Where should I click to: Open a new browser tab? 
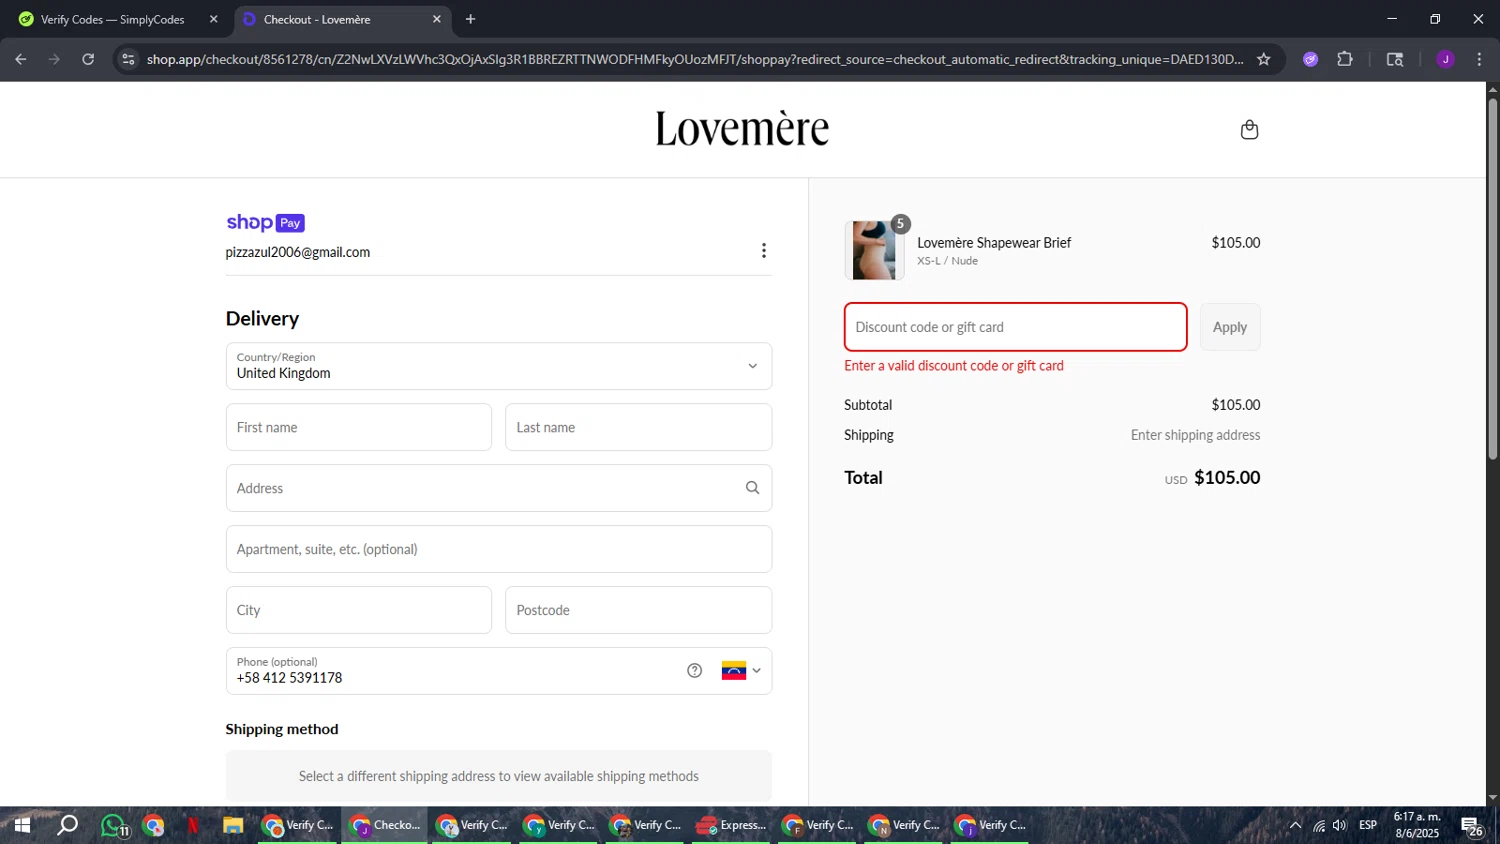pyautogui.click(x=471, y=19)
